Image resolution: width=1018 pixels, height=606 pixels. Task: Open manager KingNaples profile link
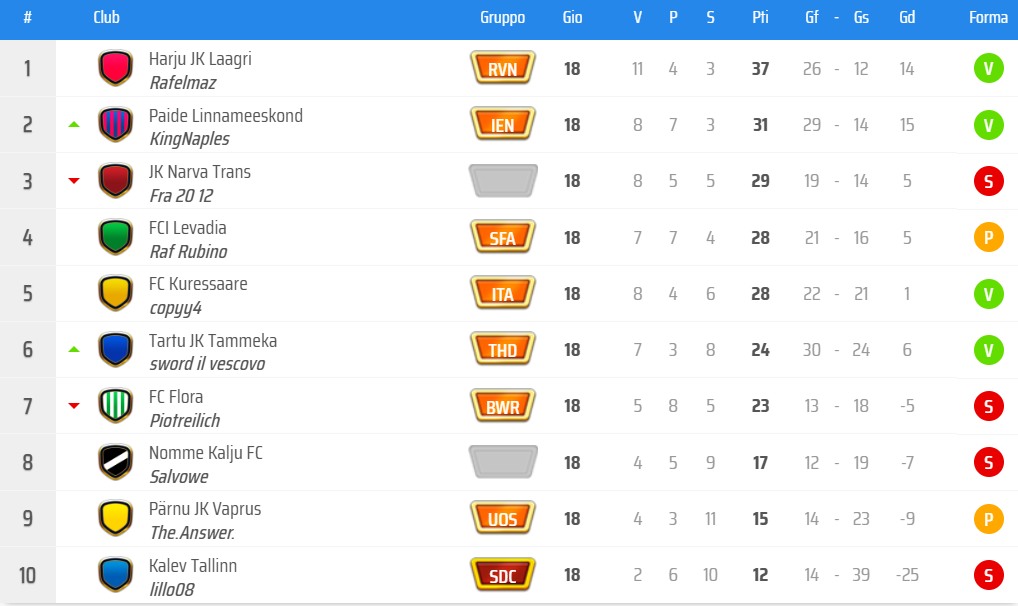coord(189,139)
